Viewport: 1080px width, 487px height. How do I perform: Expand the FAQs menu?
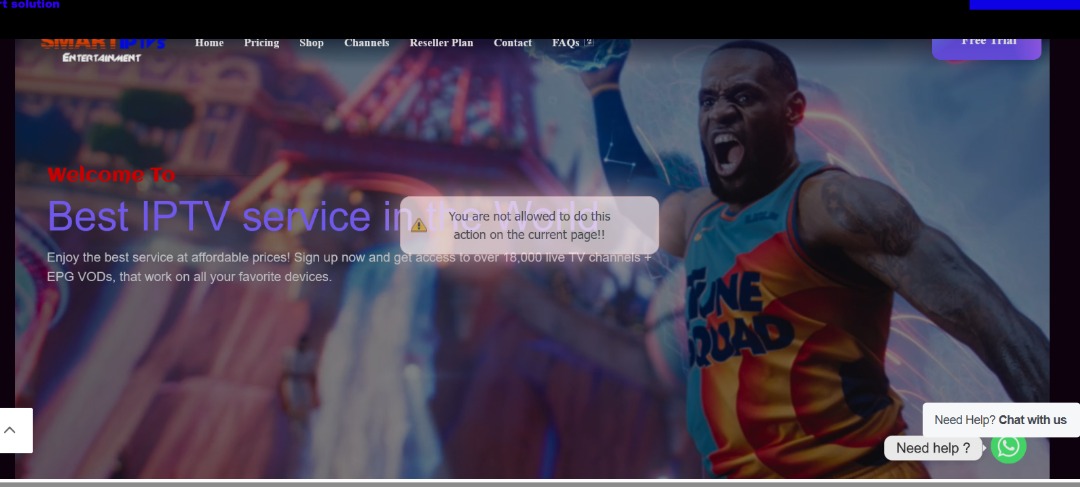[565, 43]
